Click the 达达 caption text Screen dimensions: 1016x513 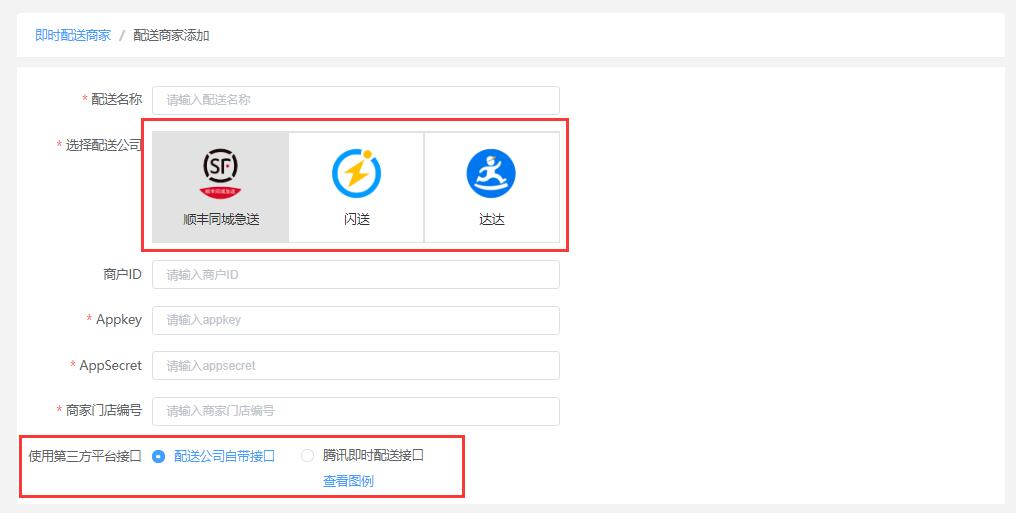point(492,220)
